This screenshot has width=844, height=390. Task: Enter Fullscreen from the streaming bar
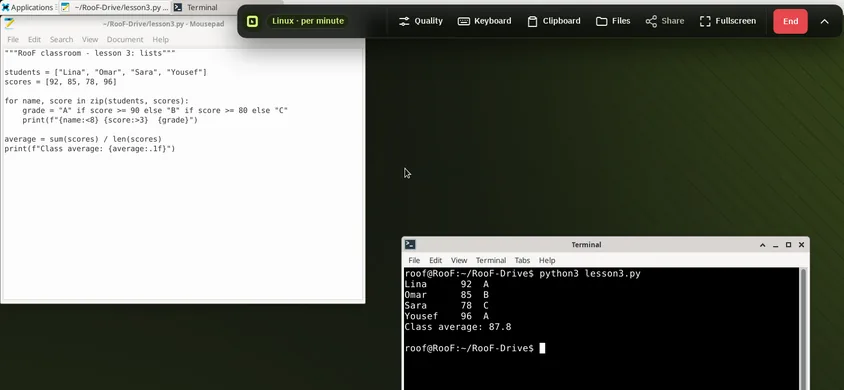pyautogui.click(x=728, y=21)
